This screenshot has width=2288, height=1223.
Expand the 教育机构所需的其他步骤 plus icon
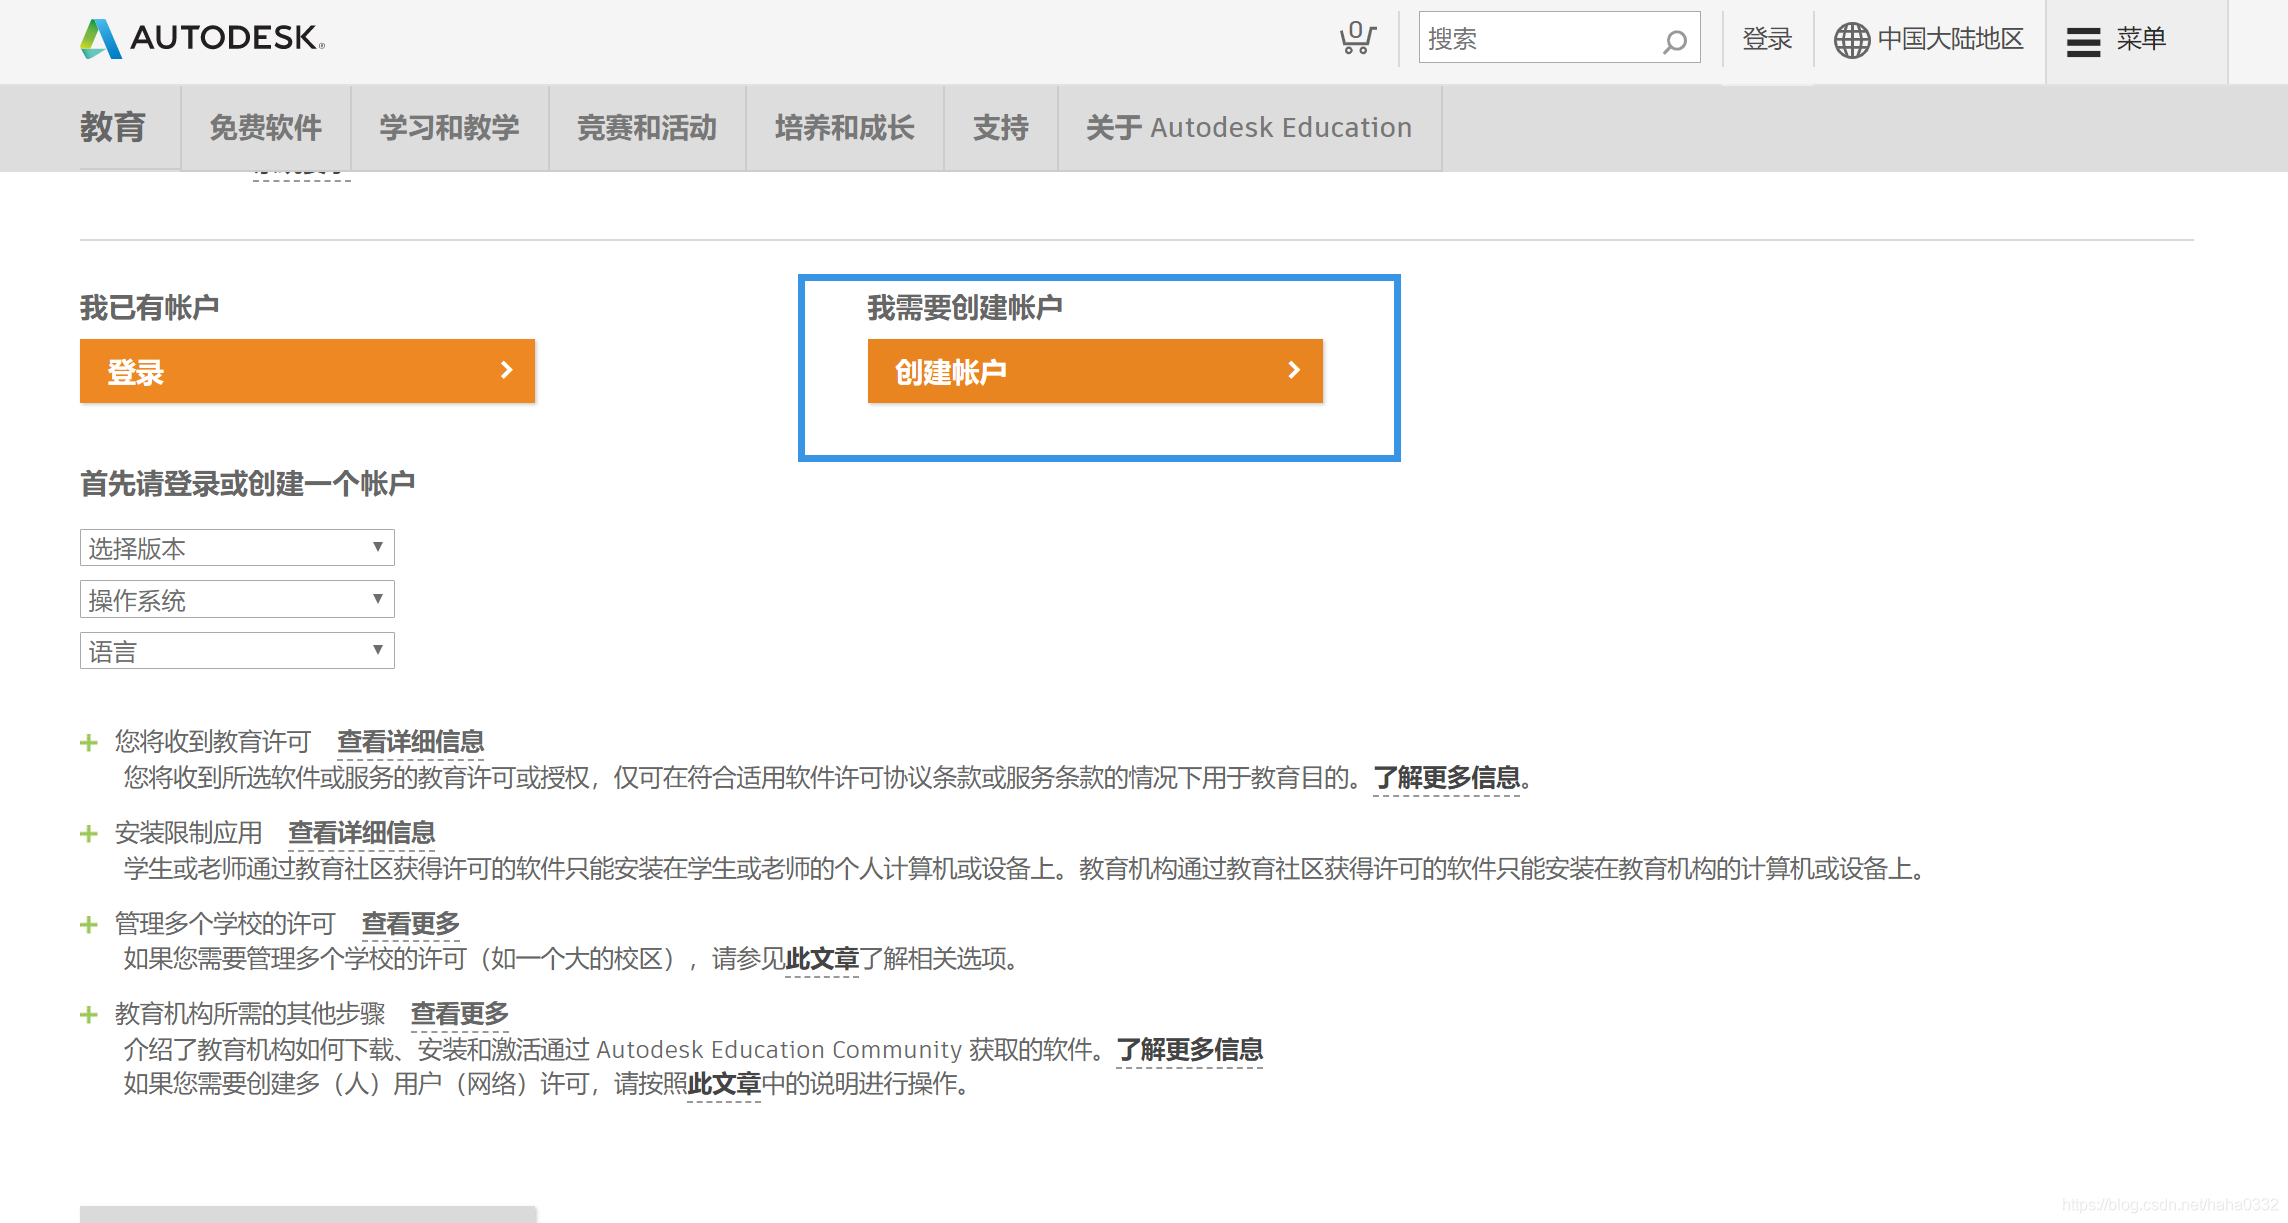tap(89, 1014)
